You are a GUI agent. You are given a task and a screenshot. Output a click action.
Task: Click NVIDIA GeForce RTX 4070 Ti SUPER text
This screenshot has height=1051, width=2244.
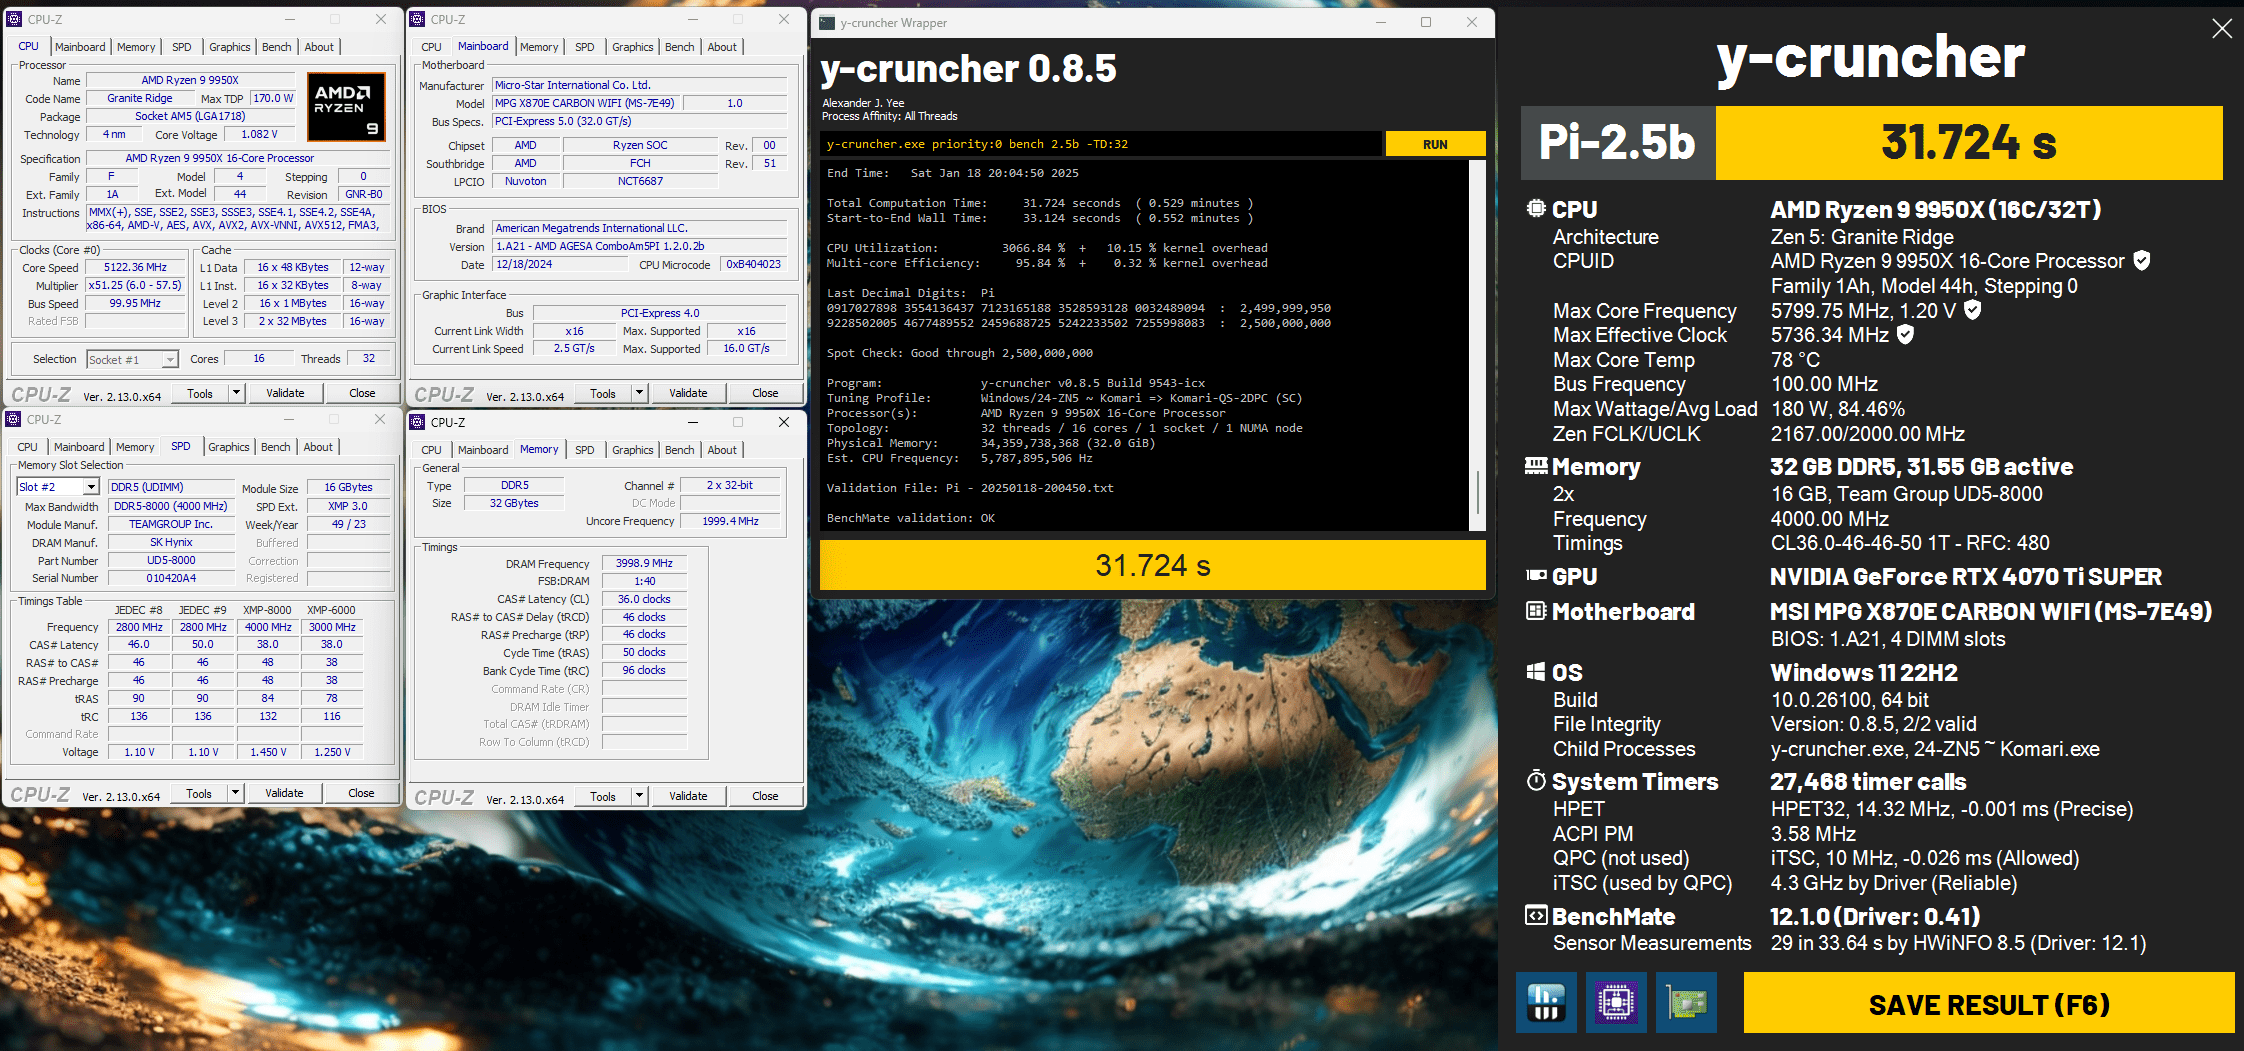coord(1966,577)
